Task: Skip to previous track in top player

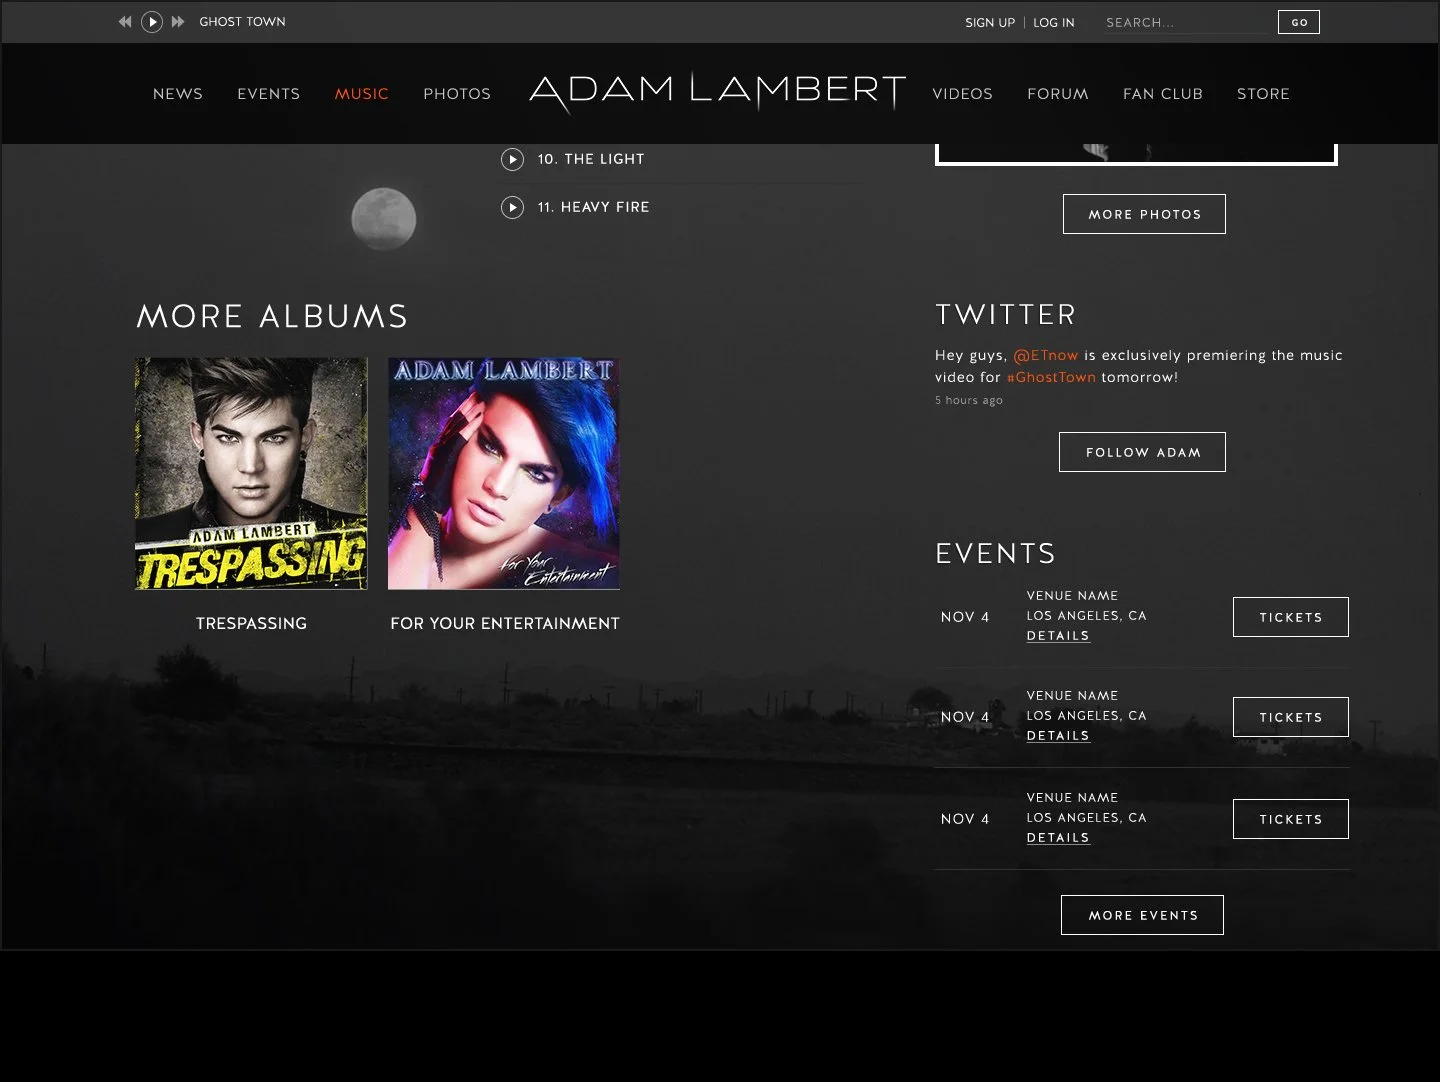Action: point(125,21)
